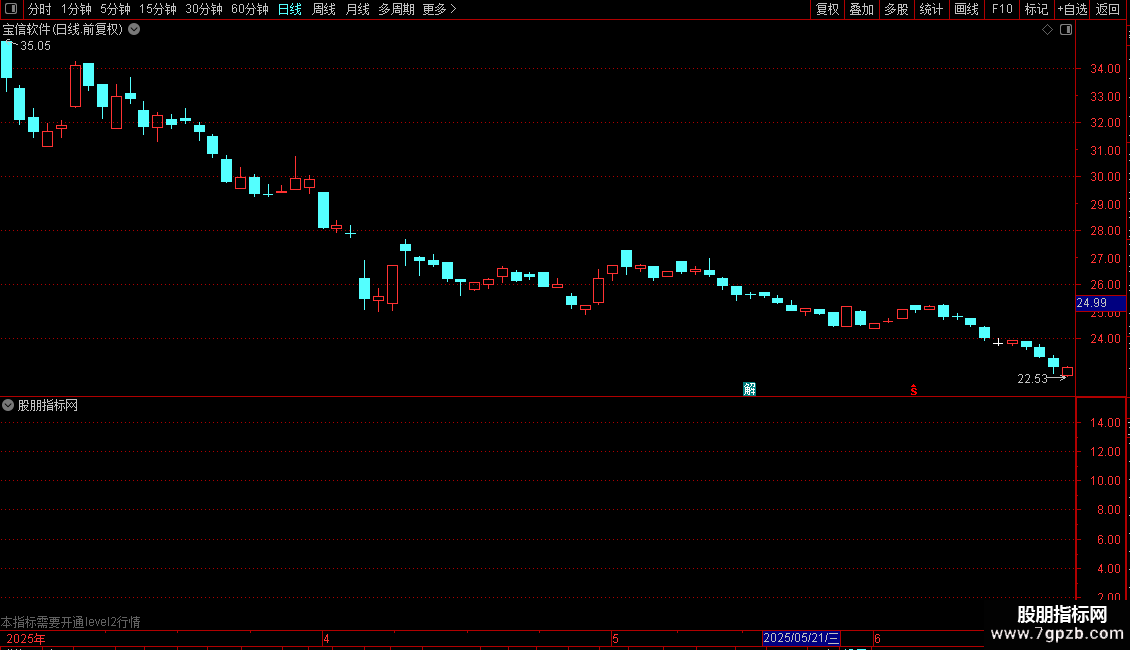
Task: Select the 5分钟 period
Action: pyautogui.click(x=115, y=9)
